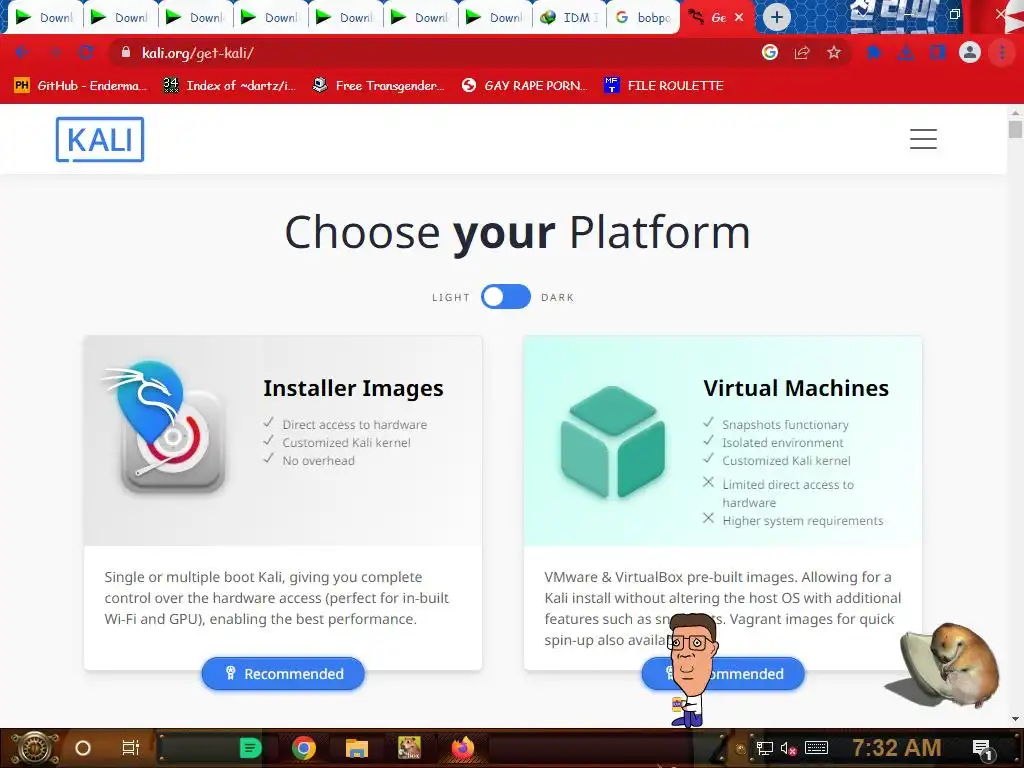The image size is (1024, 768).
Task: Reload the kali.org page
Action: click(86, 53)
